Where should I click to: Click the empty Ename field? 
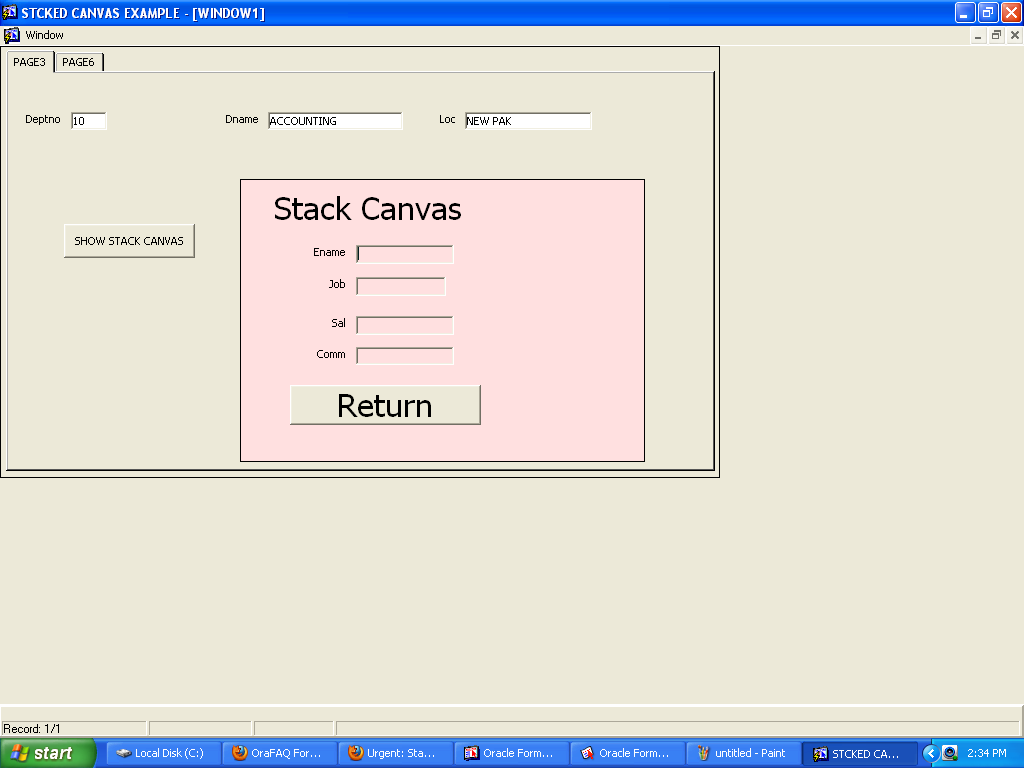tap(405, 254)
